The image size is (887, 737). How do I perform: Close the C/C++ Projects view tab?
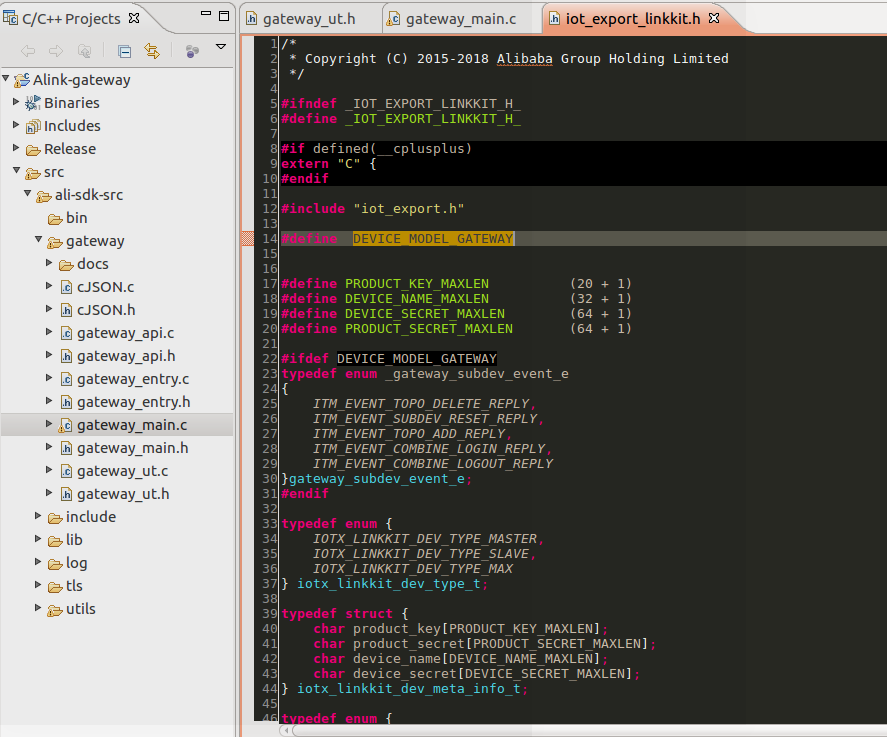(x=134, y=18)
